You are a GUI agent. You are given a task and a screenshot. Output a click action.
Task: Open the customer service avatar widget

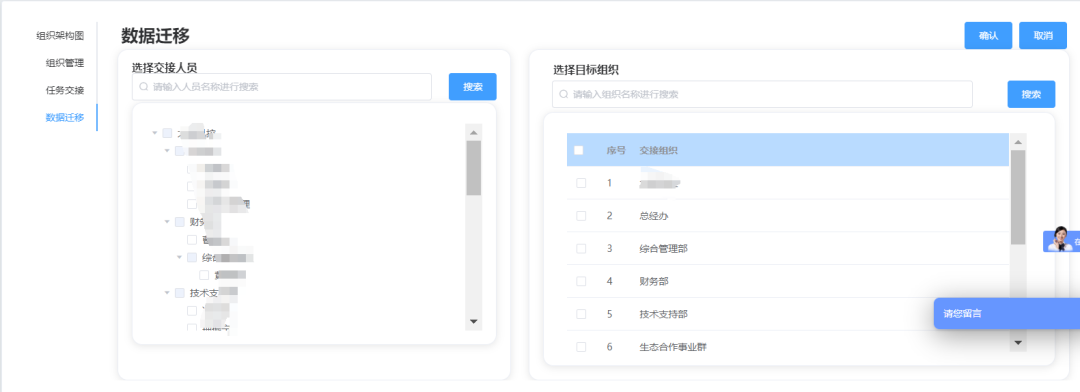[1061, 239]
